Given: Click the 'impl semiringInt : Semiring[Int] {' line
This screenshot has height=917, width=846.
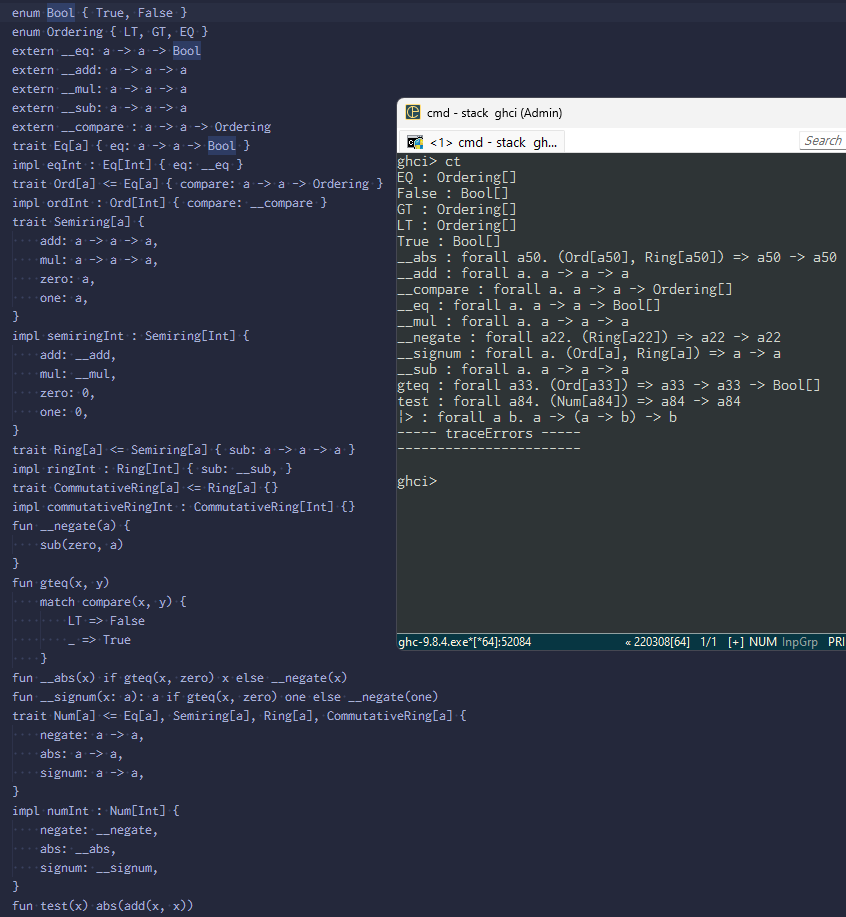Looking at the screenshot, I should point(131,336).
